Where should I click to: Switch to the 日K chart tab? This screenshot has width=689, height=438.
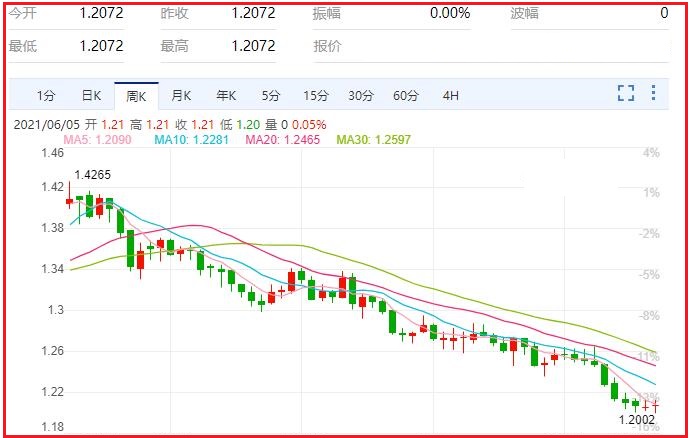pyautogui.click(x=91, y=96)
